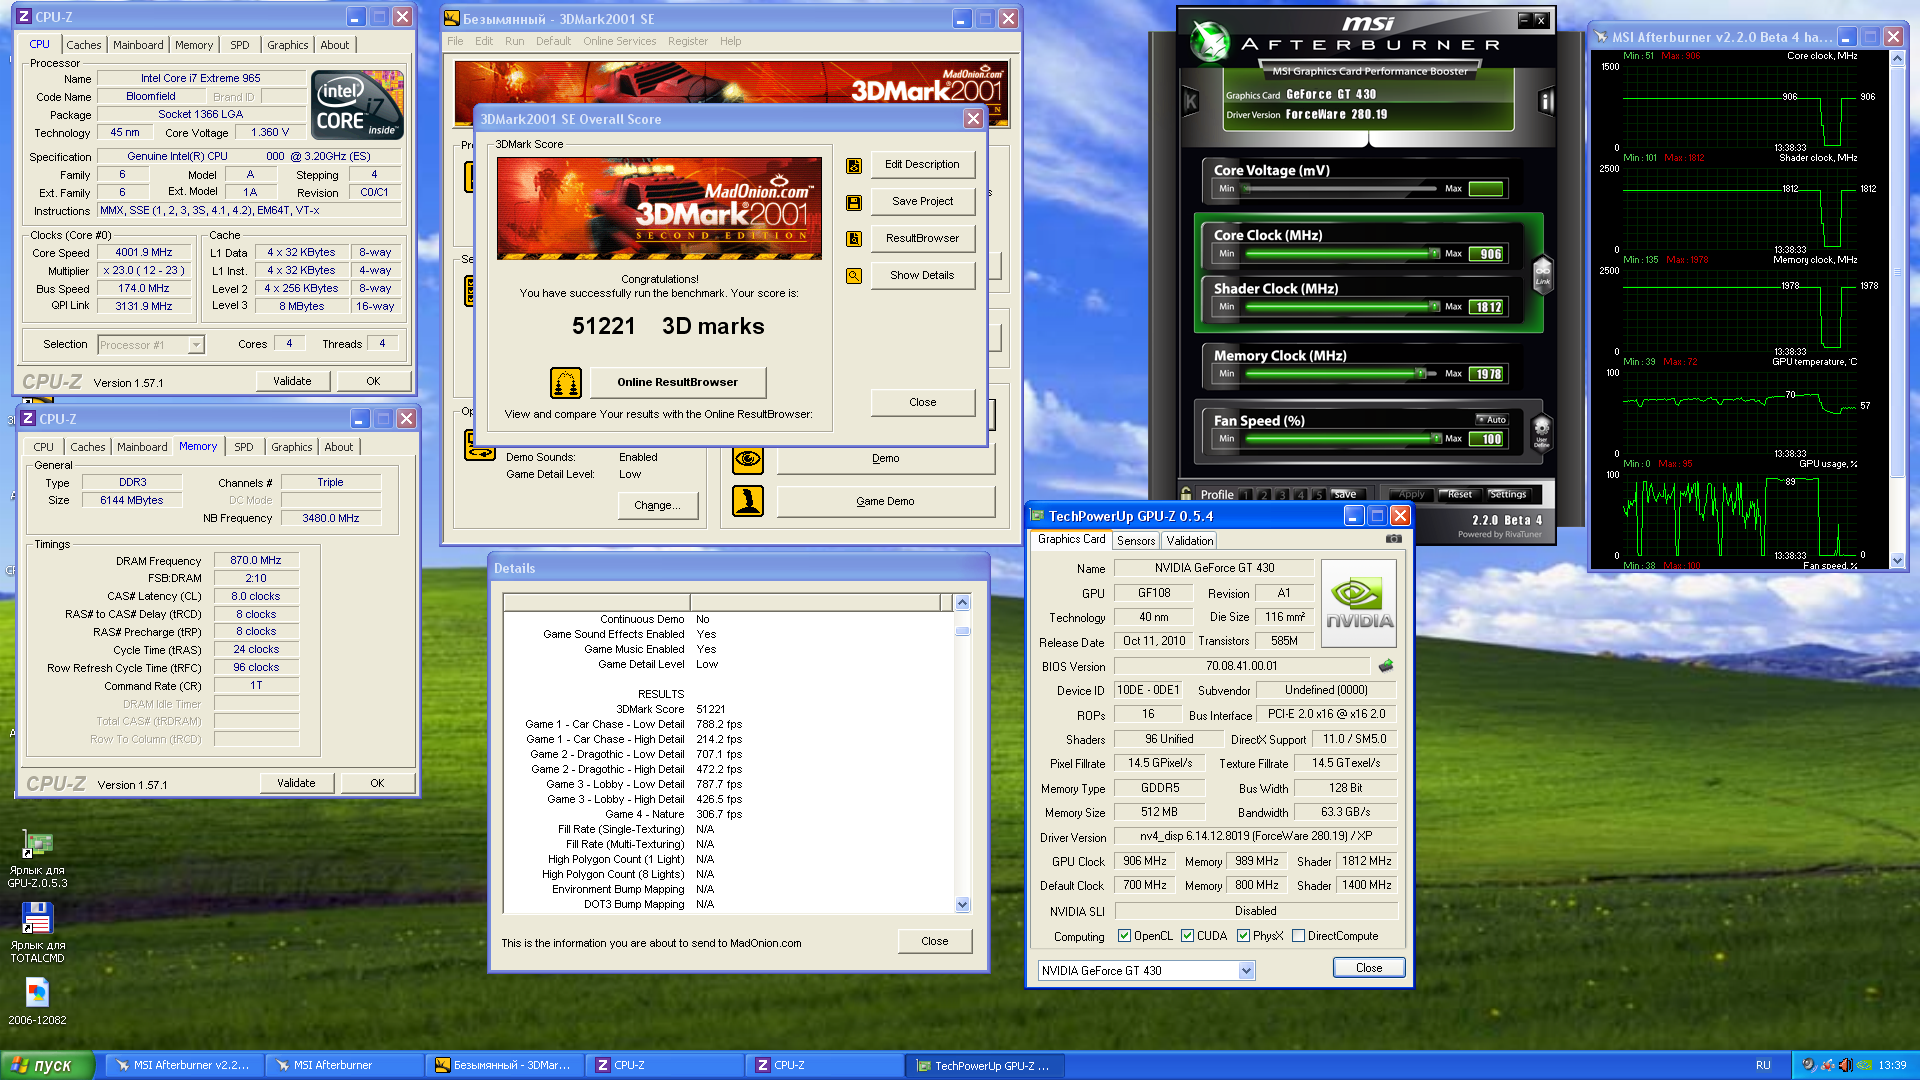Select Afterburner profile slot 3
The image size is (1920, 1080).
1282,495
